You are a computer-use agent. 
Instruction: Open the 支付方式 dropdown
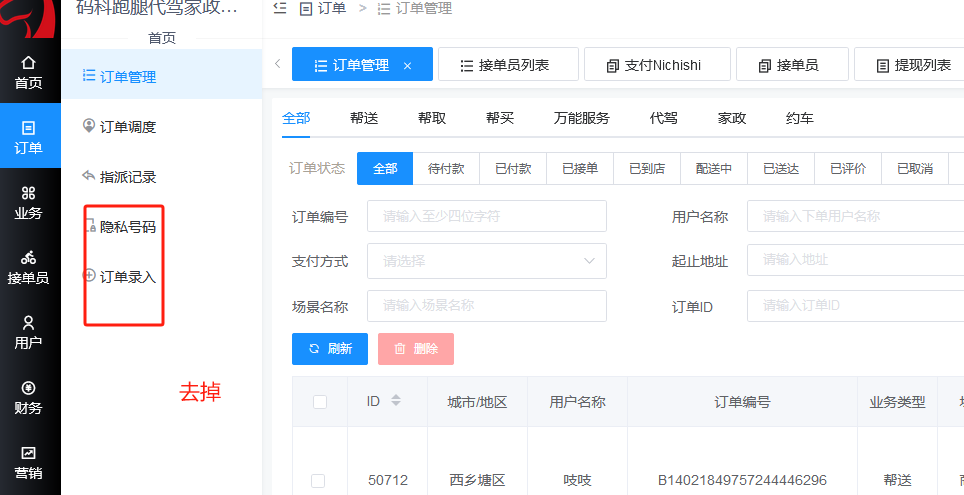coord(487,261)
